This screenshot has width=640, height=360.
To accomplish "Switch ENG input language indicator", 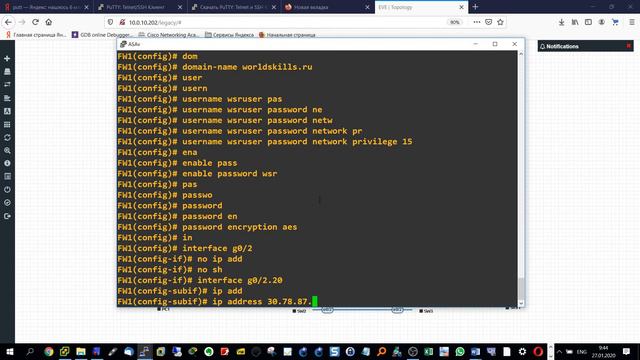I will point(582,351).
